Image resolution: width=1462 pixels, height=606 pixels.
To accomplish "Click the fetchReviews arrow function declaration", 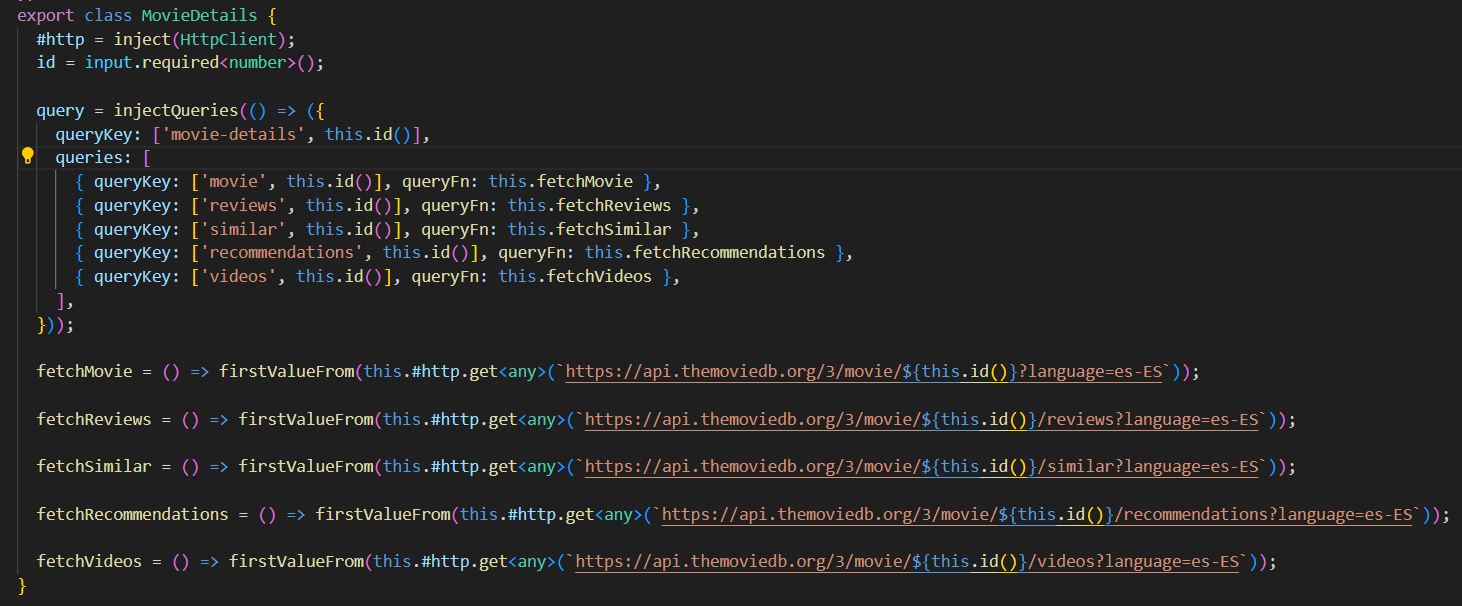I will pyautogui.click(x=94, y=419).
